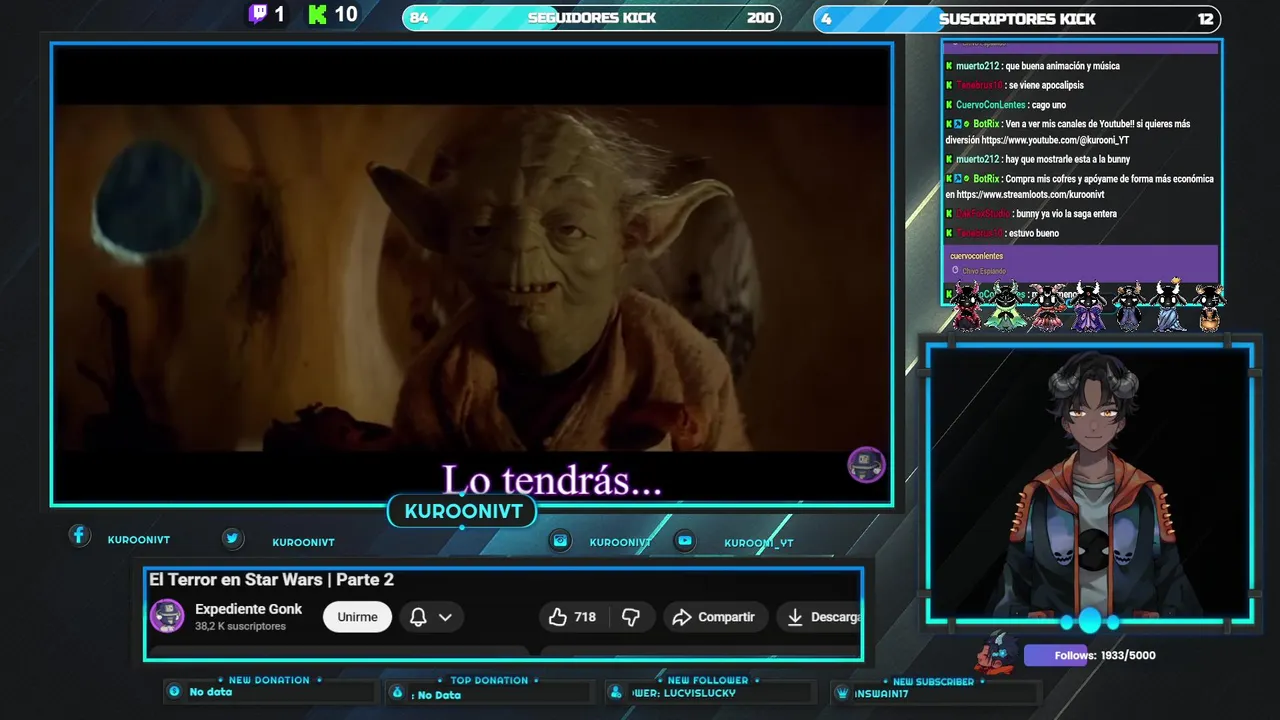
Task: Click Kick badge beside 'estuvo bueno' message
Action: (x=949, y=233)
